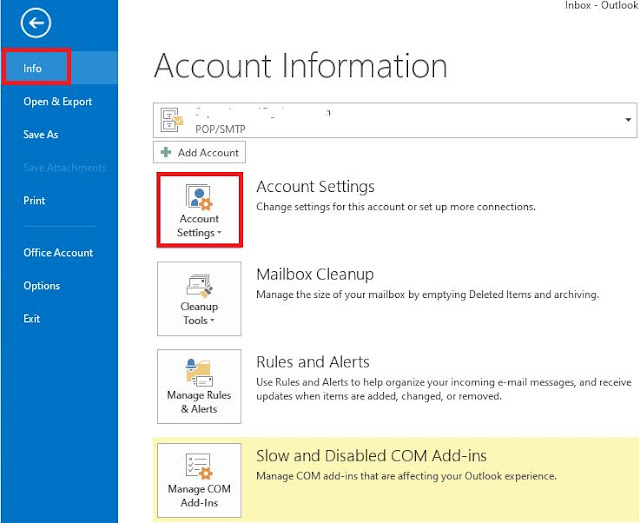Click the Add Account button

point(200,153)
